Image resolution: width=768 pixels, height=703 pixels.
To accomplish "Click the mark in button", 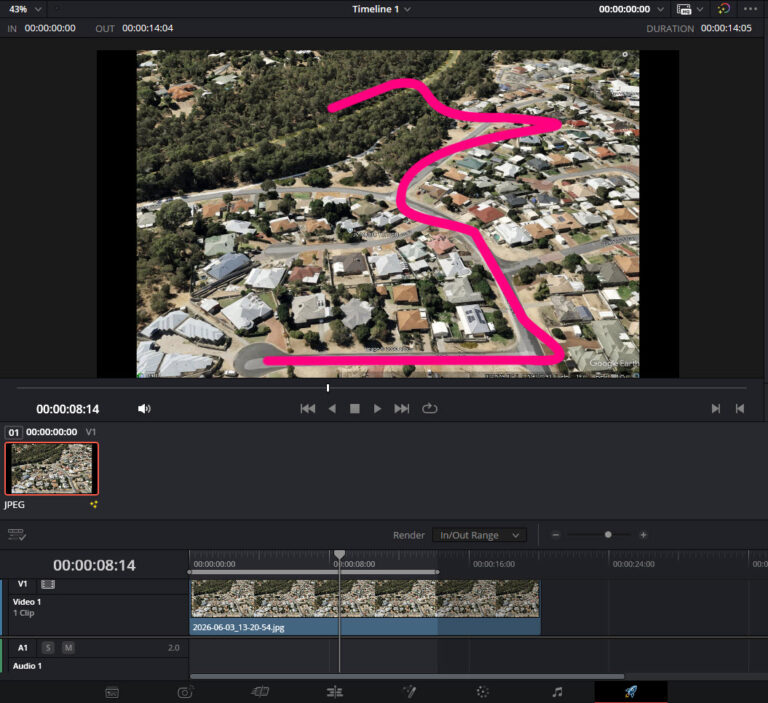I will coord(716,409).
